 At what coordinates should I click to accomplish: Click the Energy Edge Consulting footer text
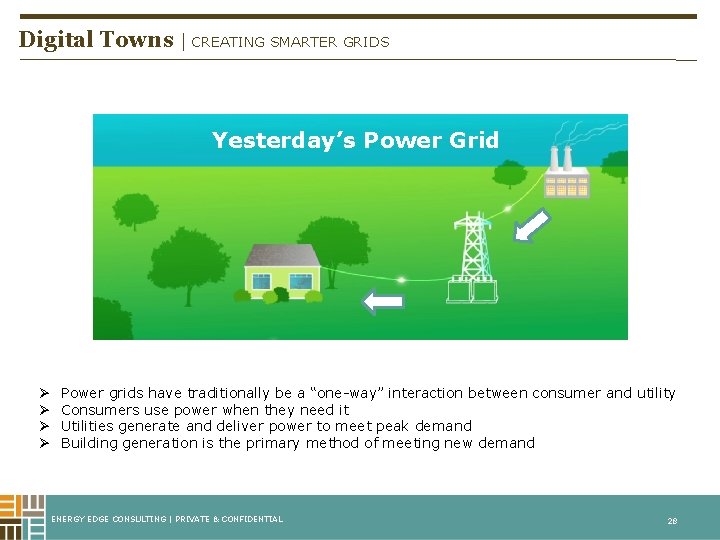point(167,519)
